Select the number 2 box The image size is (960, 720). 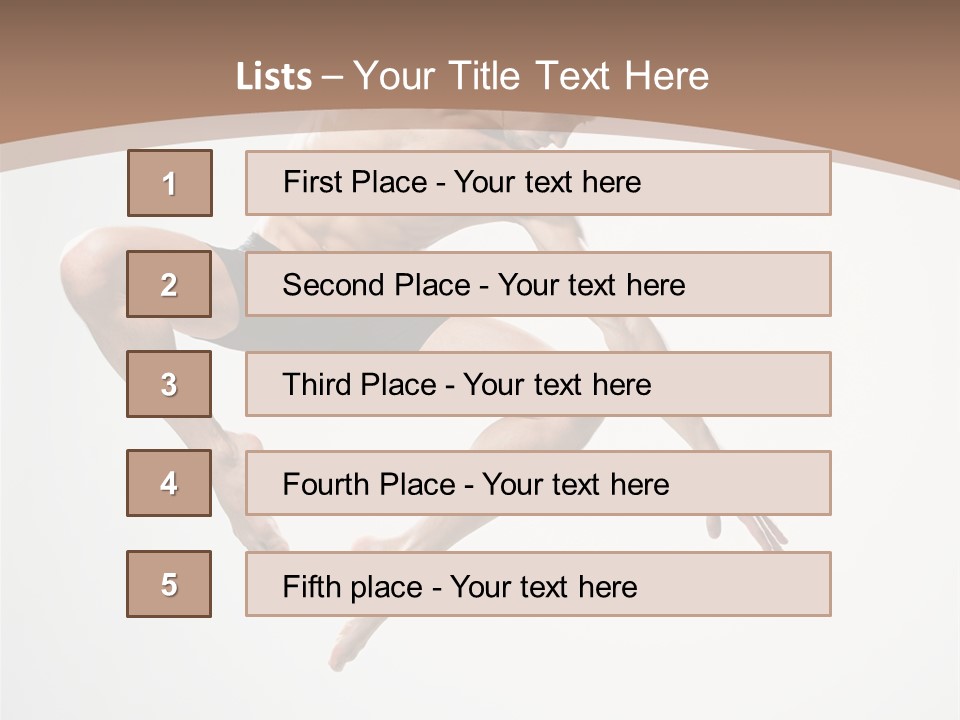169,284
